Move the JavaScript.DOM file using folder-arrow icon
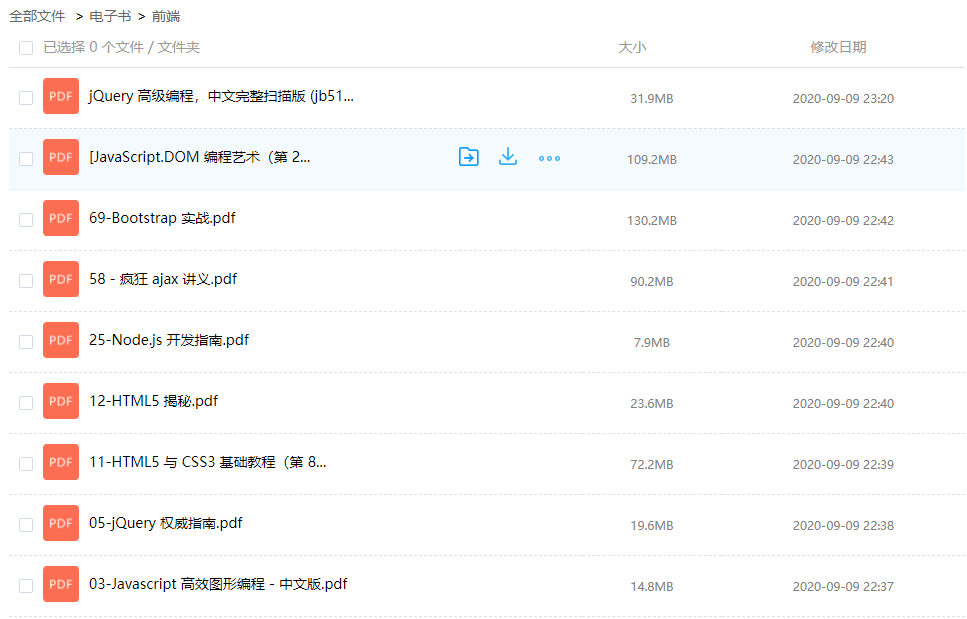The width and height of the screenshot is (967, 619). 469,157
